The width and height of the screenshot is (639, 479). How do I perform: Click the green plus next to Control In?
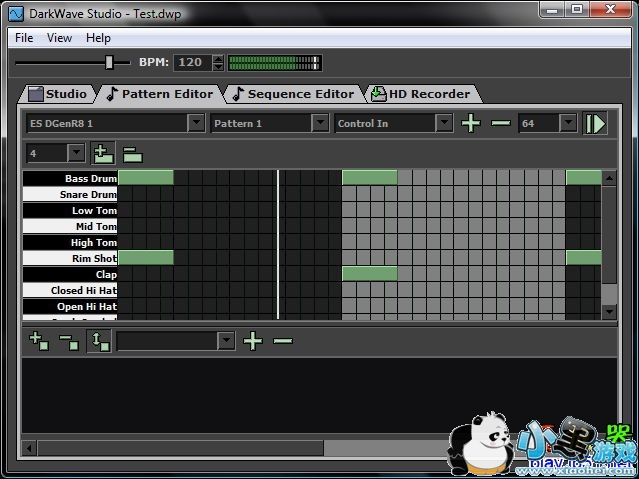pos(471,123)
